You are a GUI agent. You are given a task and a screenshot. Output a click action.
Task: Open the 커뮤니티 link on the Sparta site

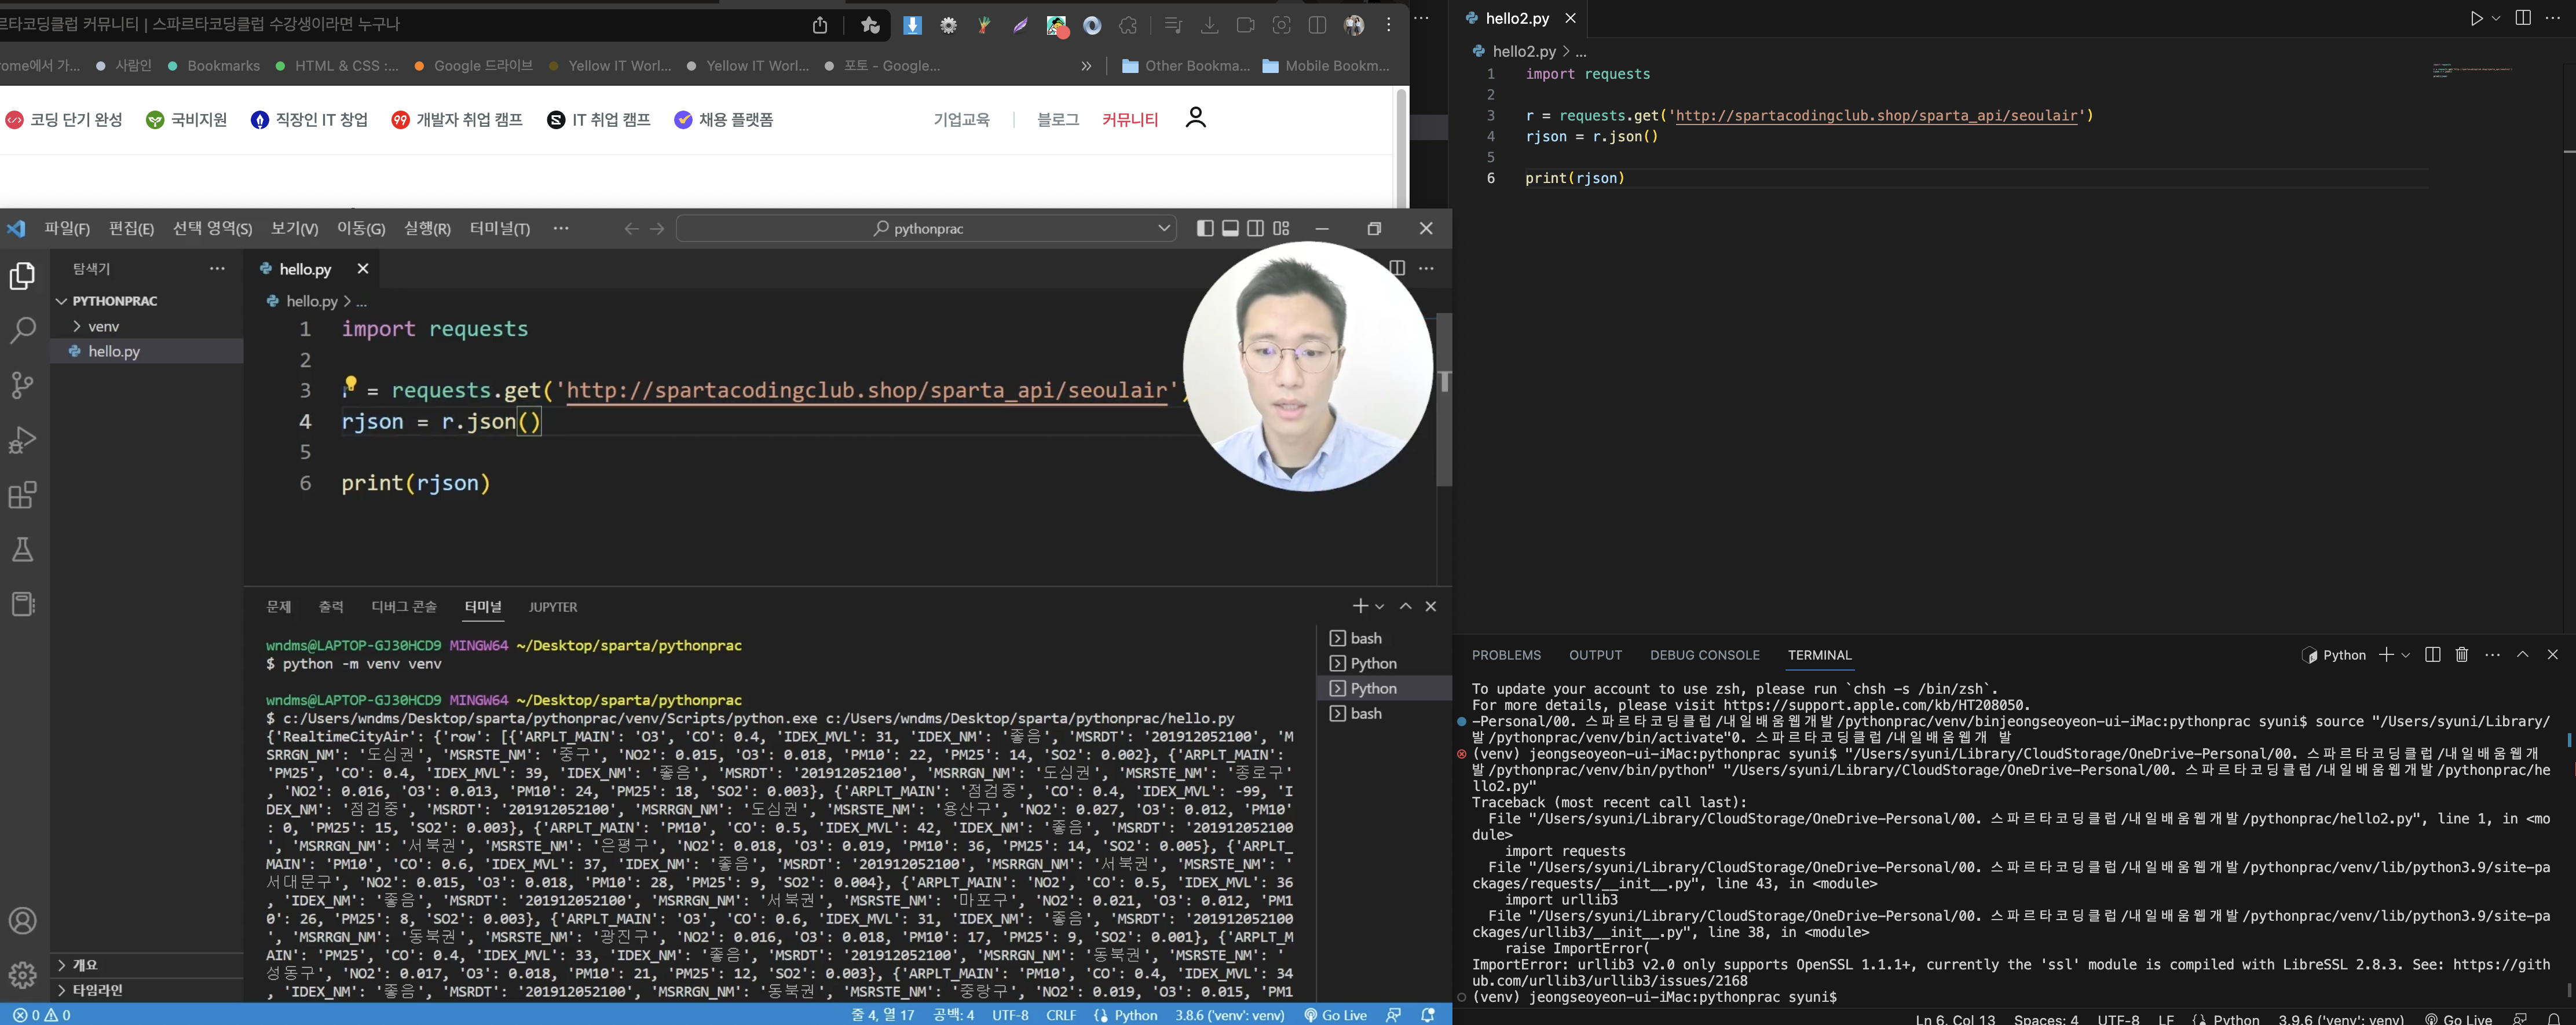[1130, 120]
